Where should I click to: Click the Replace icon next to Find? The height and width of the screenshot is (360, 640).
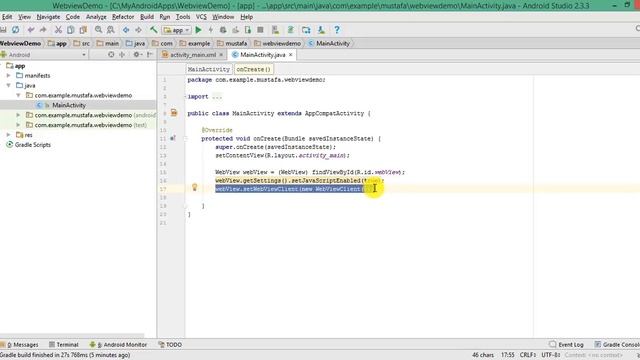click(x=111, y=30)
